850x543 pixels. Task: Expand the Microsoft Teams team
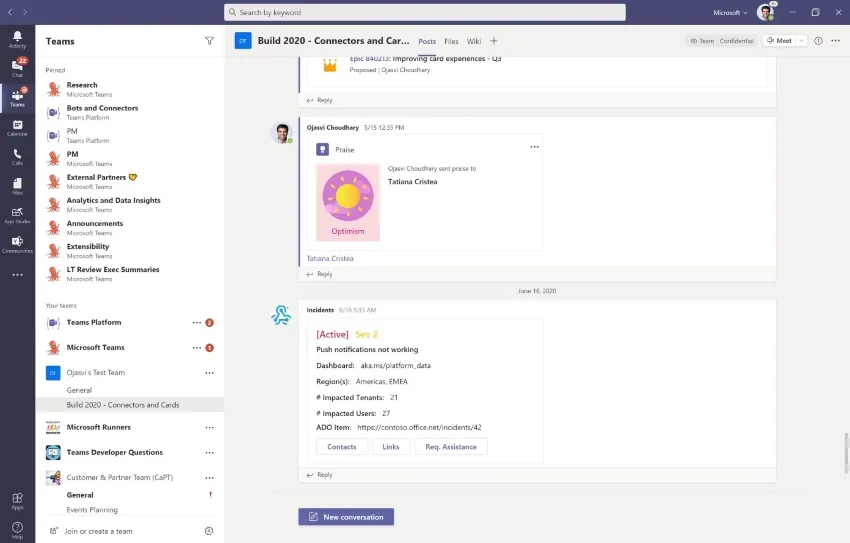click(95, 347)
